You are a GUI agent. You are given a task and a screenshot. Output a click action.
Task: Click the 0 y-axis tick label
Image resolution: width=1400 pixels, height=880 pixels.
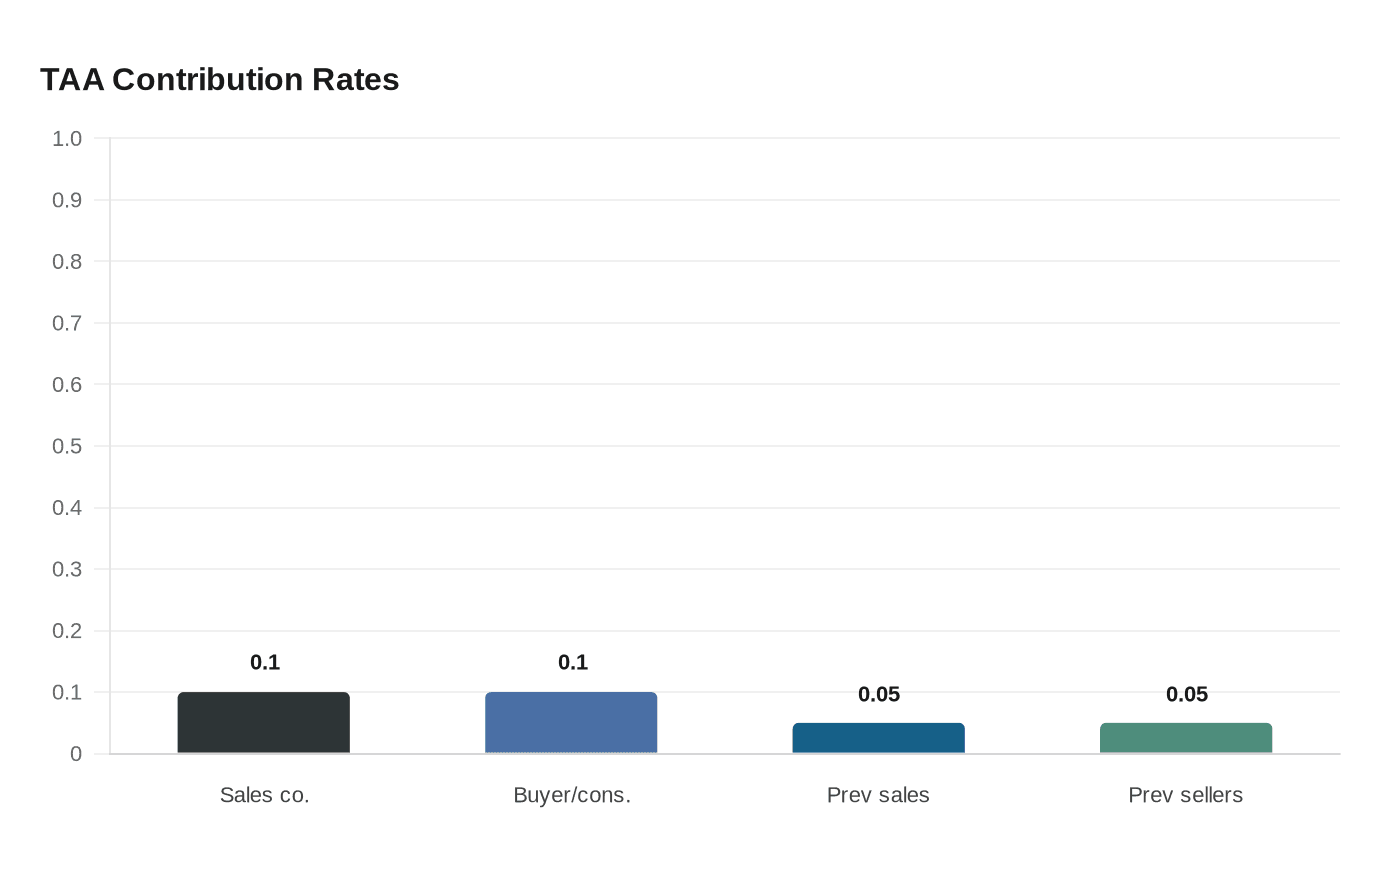(x=76, y=754)
